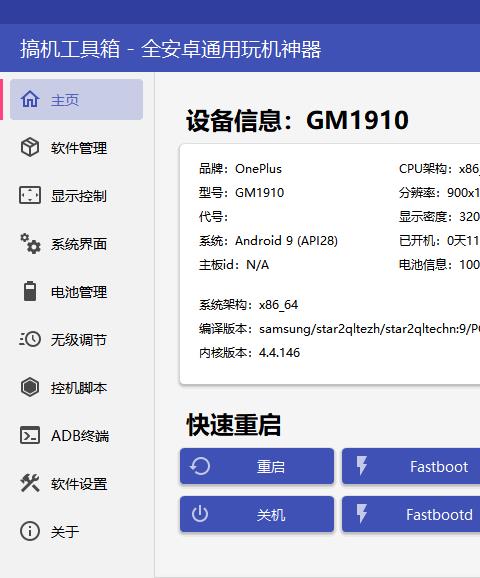Click the Fastbootd button text
This screenshot has height=578, width=480.
pyautogui.click(x=439, y=515)
